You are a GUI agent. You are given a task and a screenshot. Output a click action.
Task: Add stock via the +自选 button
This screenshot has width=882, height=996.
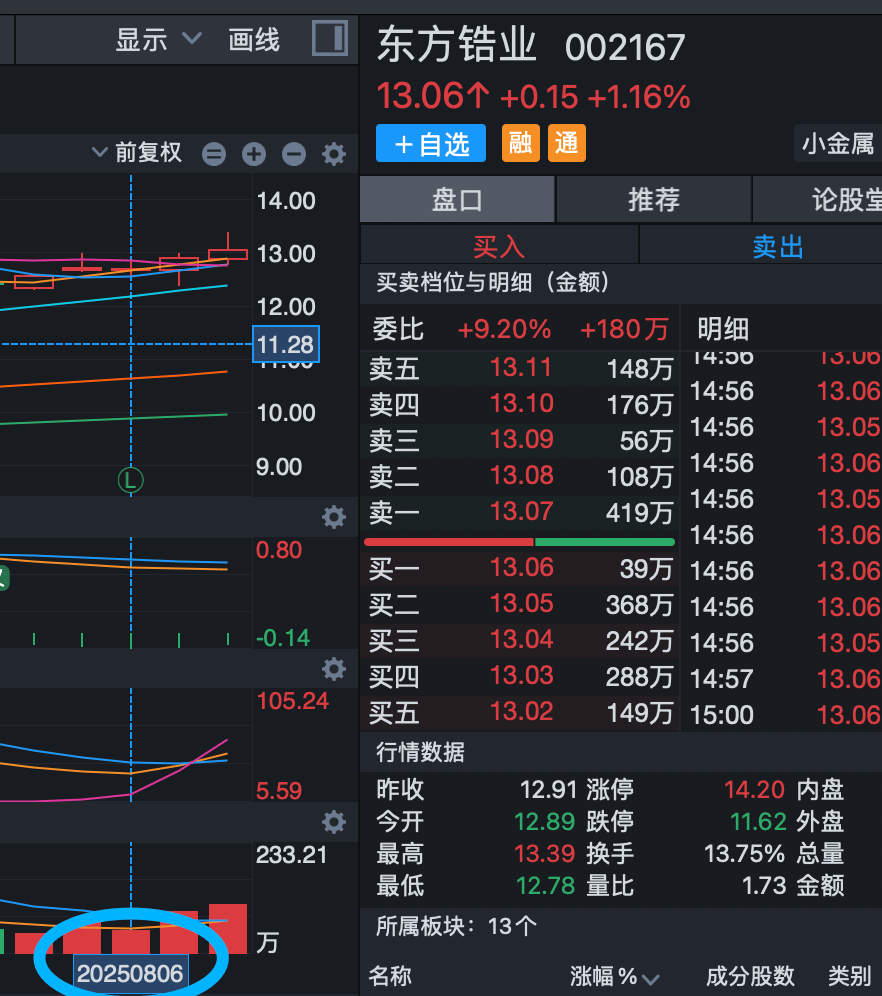[431, 144]
